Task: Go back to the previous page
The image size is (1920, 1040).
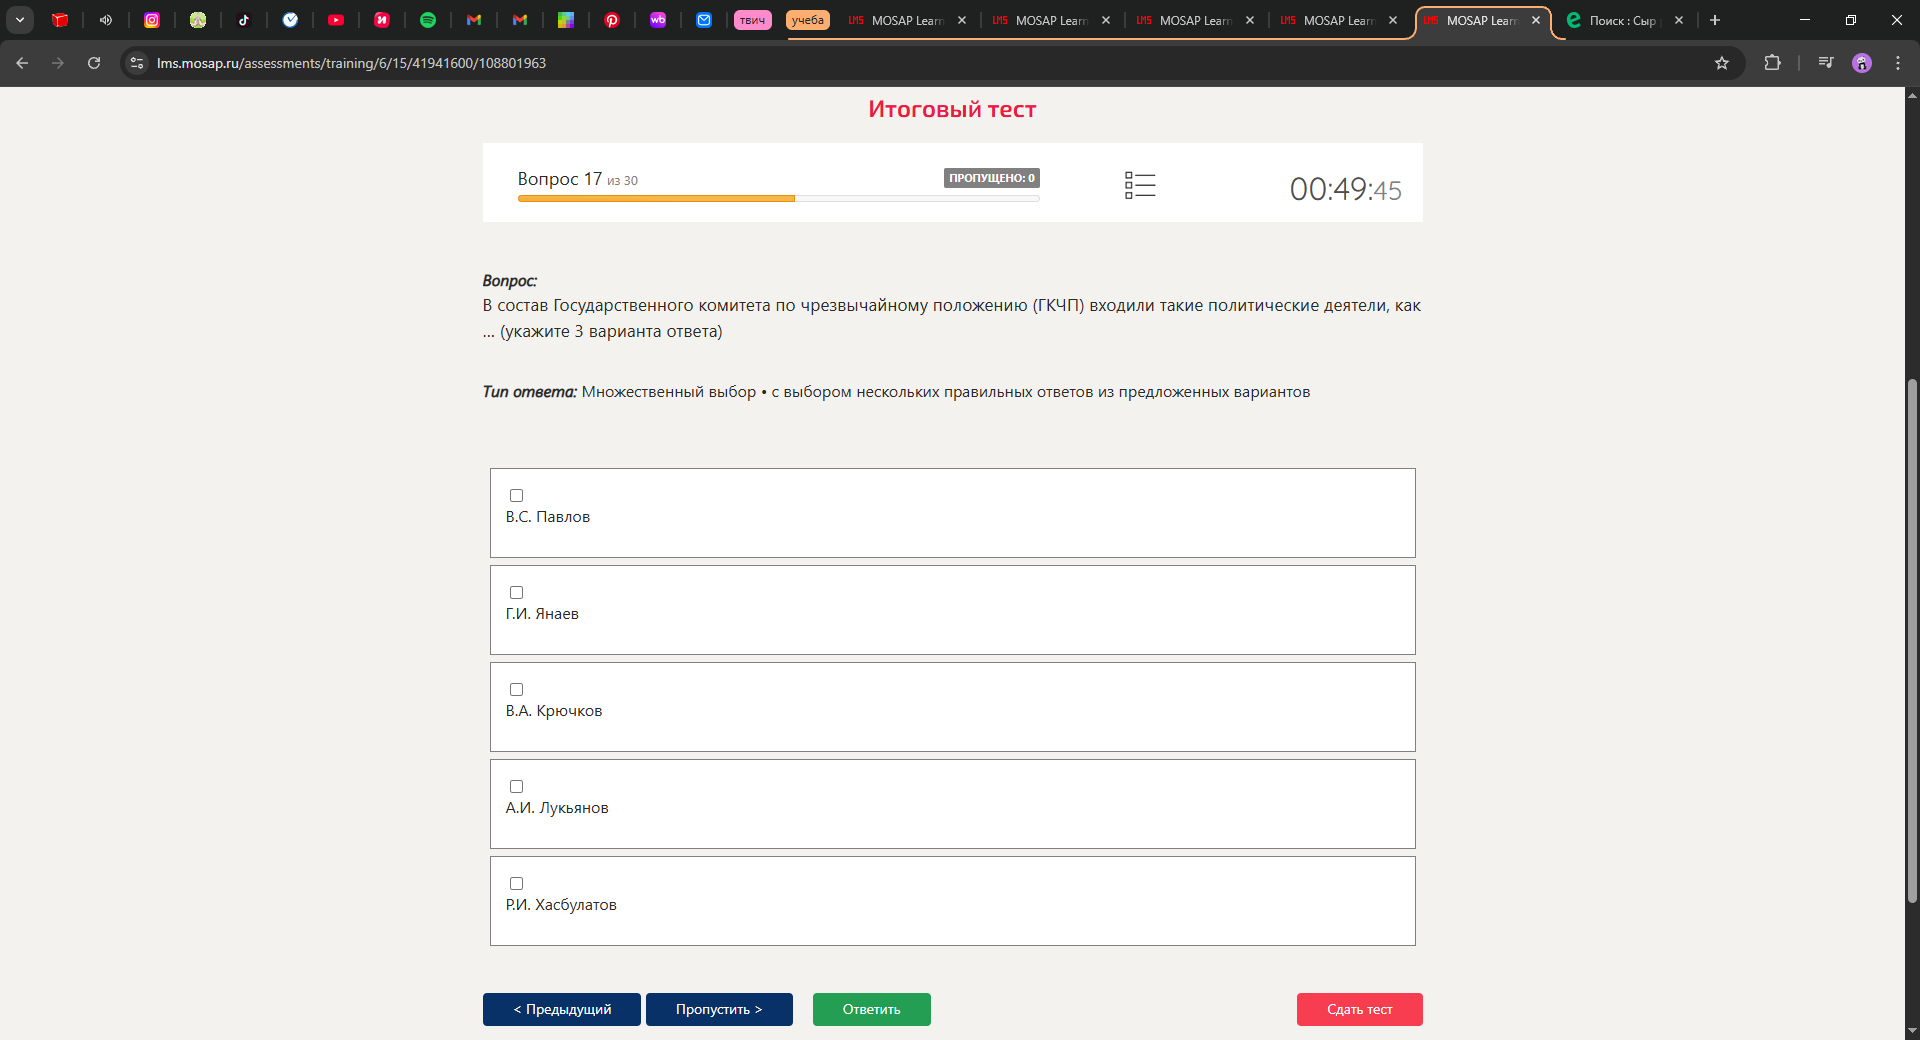Action: [x=22, y=63]
